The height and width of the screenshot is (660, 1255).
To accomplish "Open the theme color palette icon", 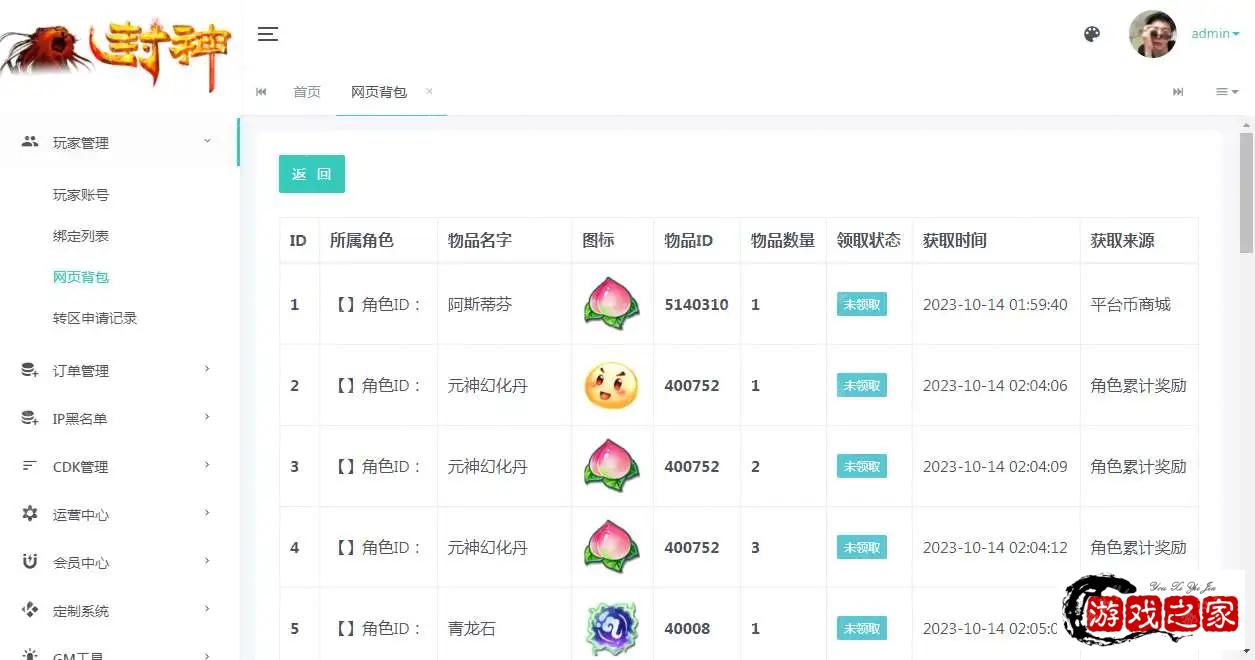I will 1092,34.
